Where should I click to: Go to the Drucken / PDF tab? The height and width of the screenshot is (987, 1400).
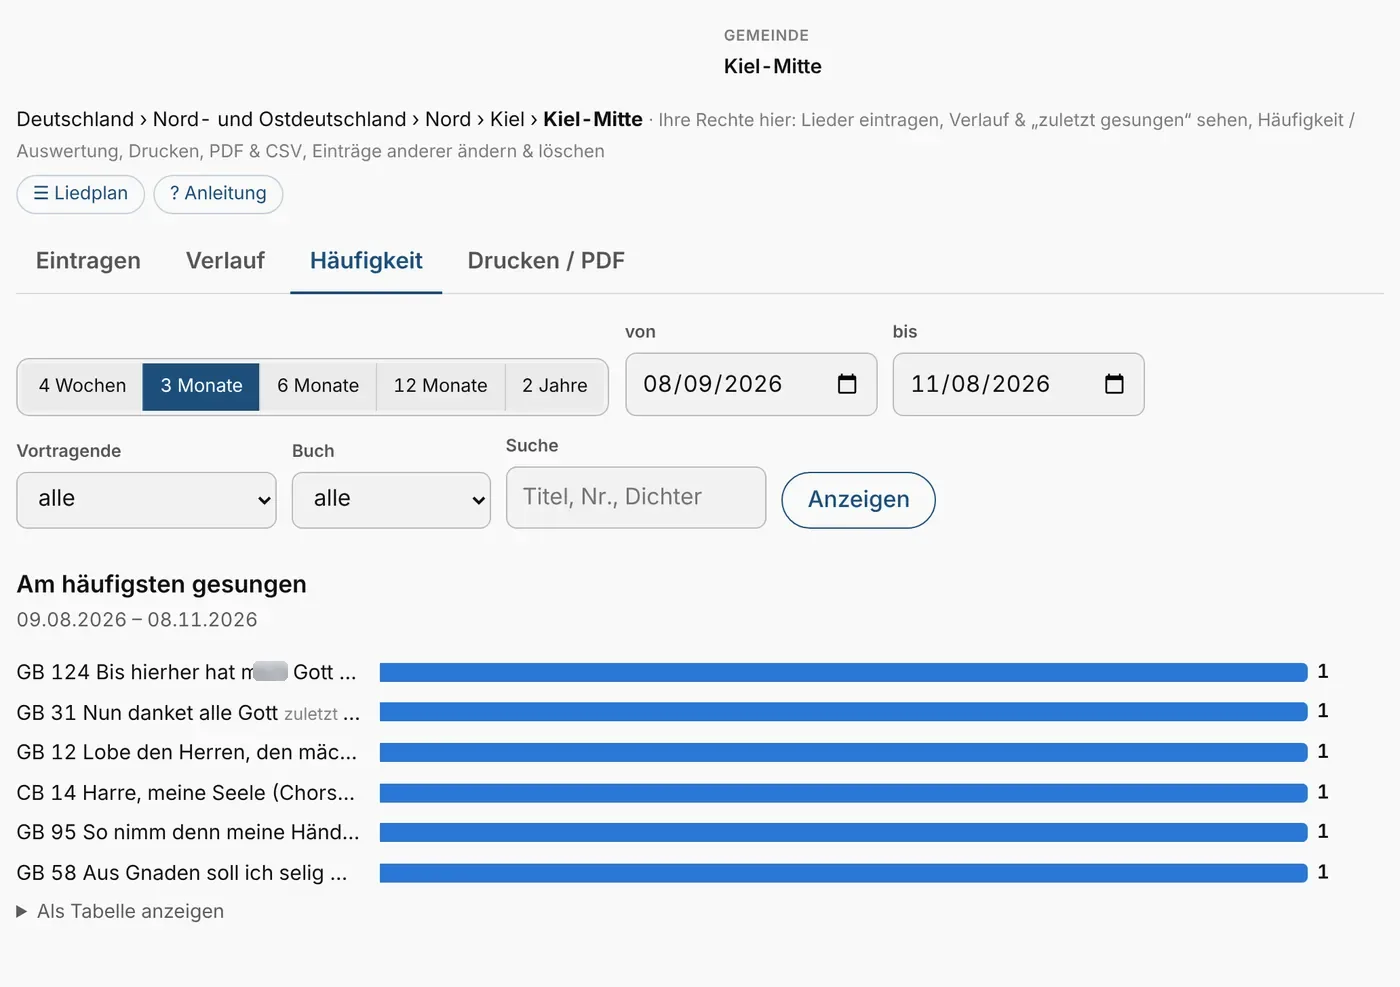coord(546,261)
